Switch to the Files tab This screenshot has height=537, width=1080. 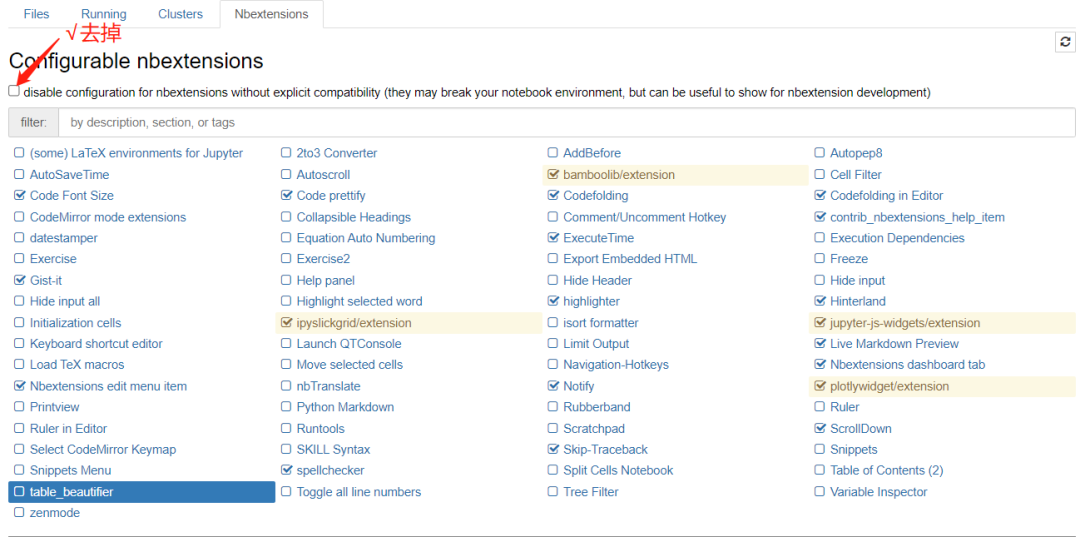click(36, 14)
